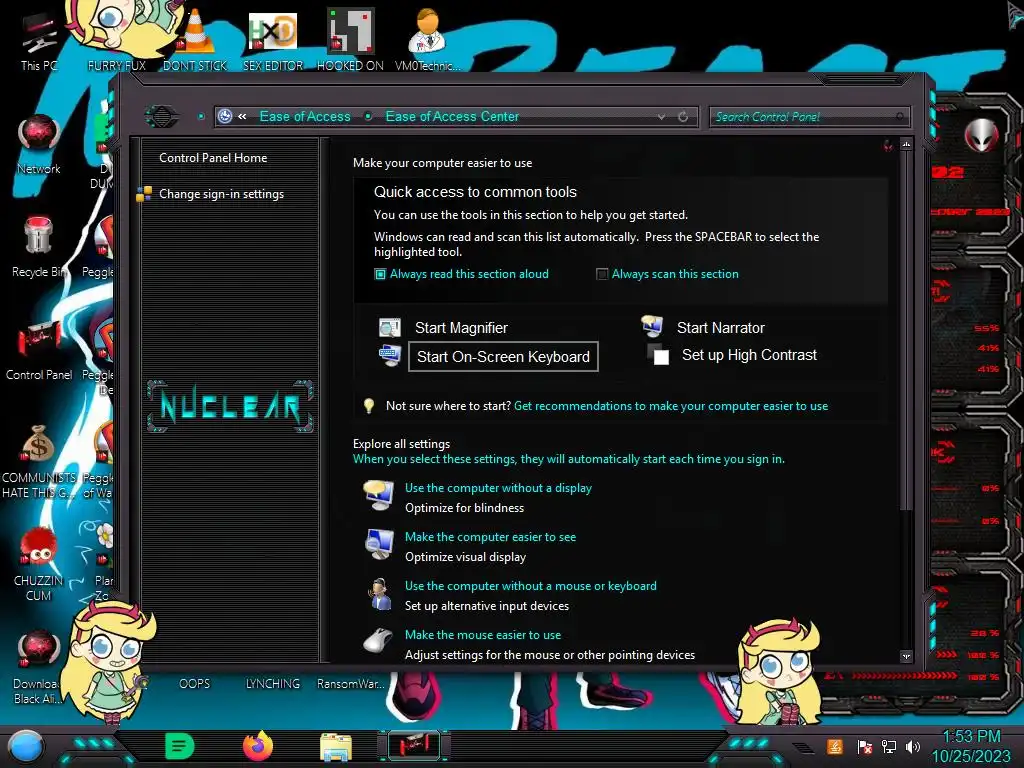Viewport: 1024px width, 768px height.
Task: Open Make the computer easier to see
Action: coord(490,537)
